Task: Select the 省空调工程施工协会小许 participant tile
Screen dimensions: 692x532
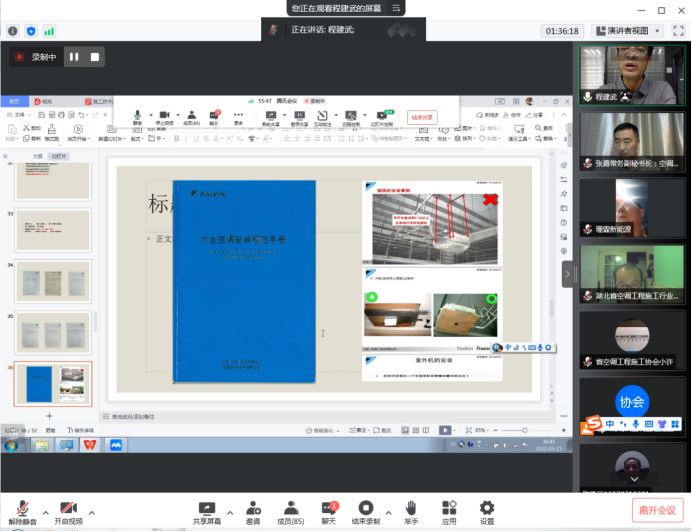Action: 632,340
